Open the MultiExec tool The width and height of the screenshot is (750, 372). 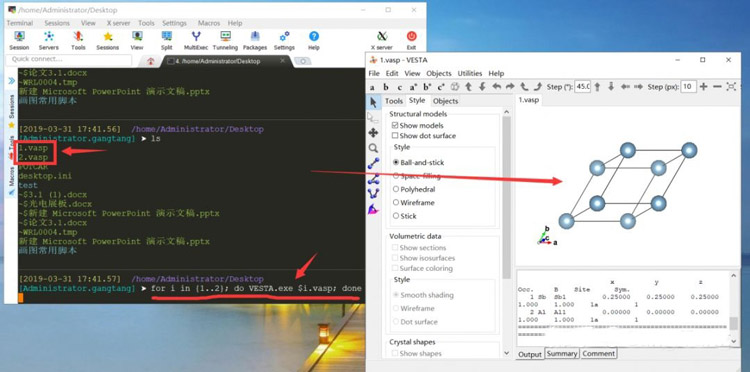click(x=196, y=40)
